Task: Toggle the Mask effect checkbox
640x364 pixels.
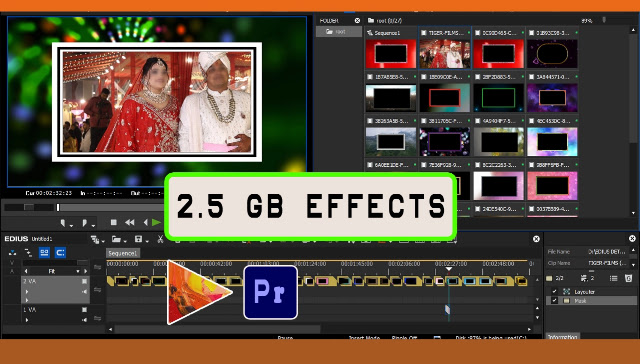Action: pyautogui.click(x=554, y=301)
